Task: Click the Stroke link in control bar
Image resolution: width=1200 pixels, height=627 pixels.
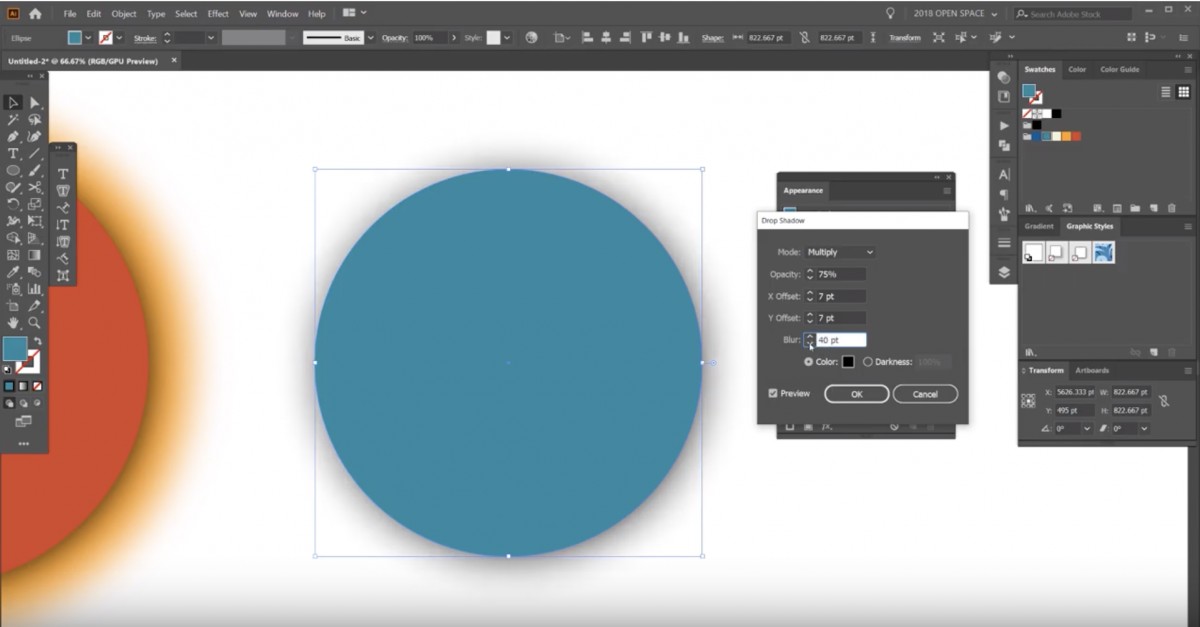Action: (144, 38)
